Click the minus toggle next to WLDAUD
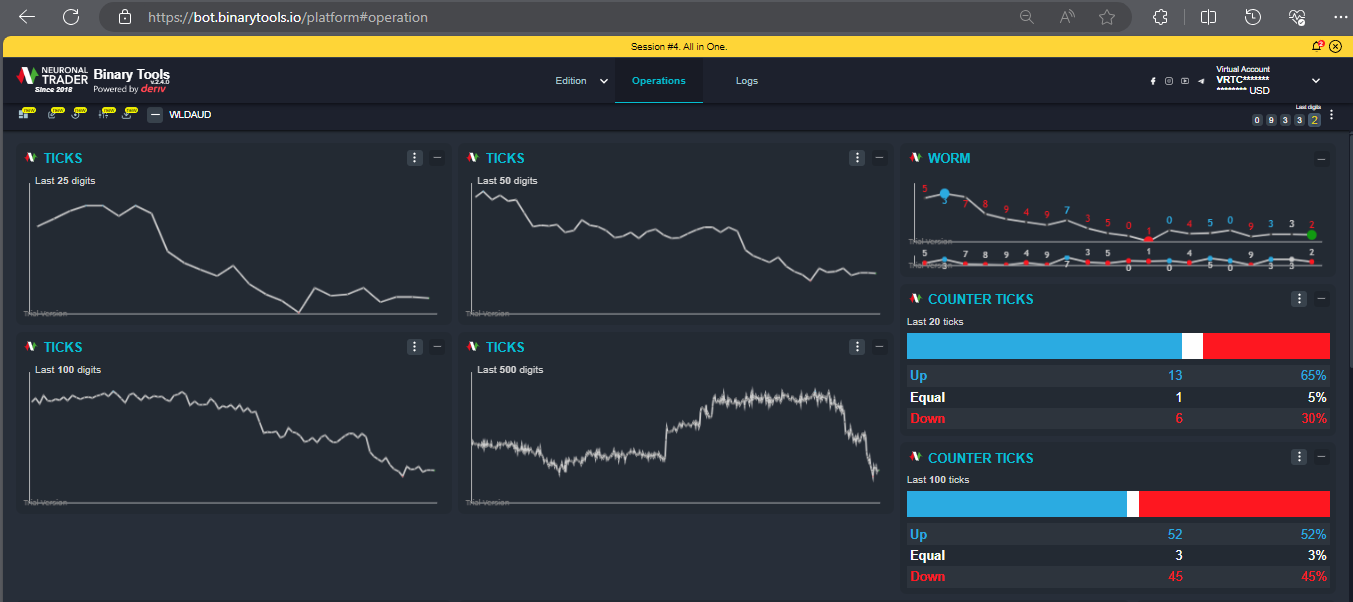This screenshot has width=1353, height=602. click(155, 114)
